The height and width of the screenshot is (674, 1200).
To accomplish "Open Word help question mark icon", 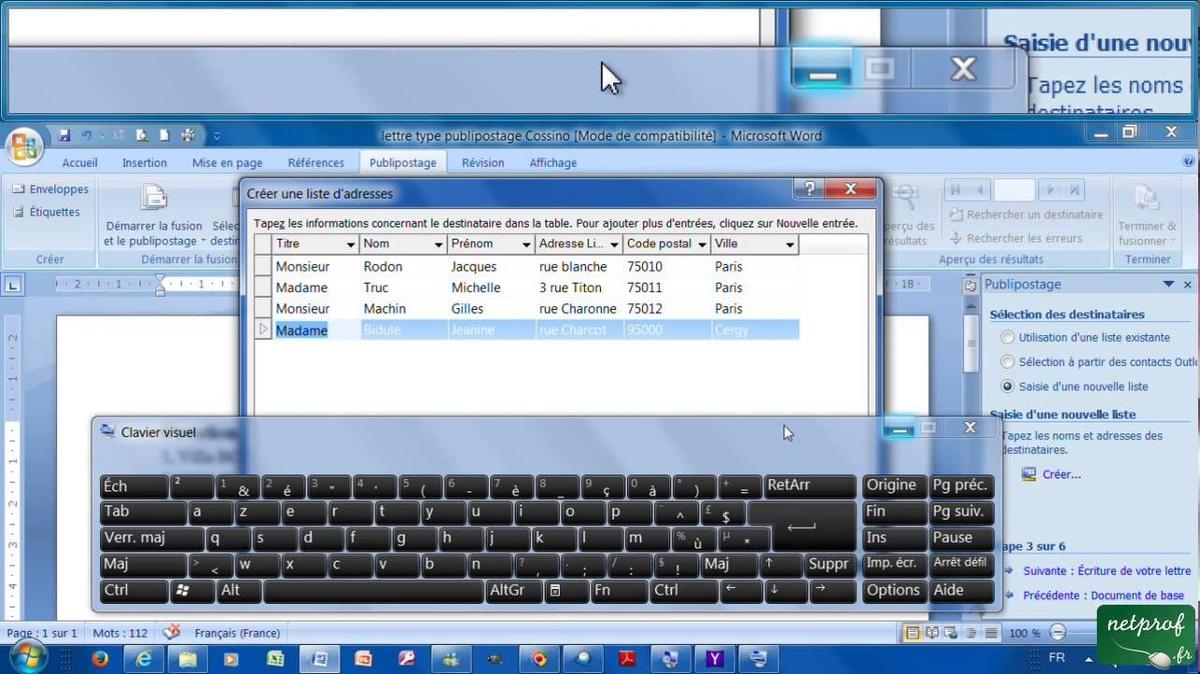I will coord(1188,161).
